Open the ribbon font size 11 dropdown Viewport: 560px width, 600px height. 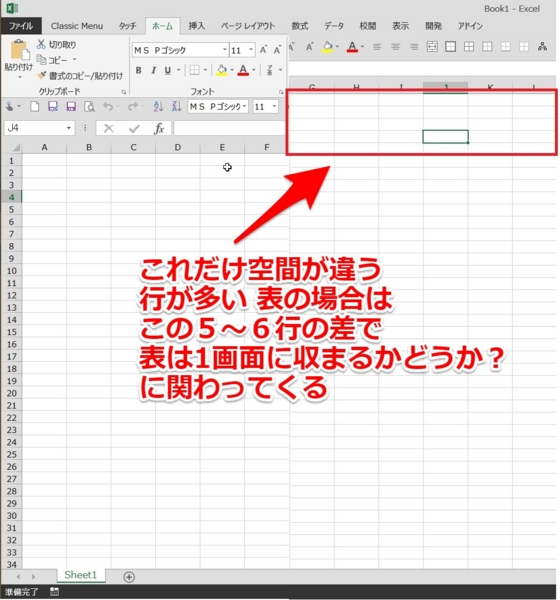pyautogui.click(x=251, y=50)
